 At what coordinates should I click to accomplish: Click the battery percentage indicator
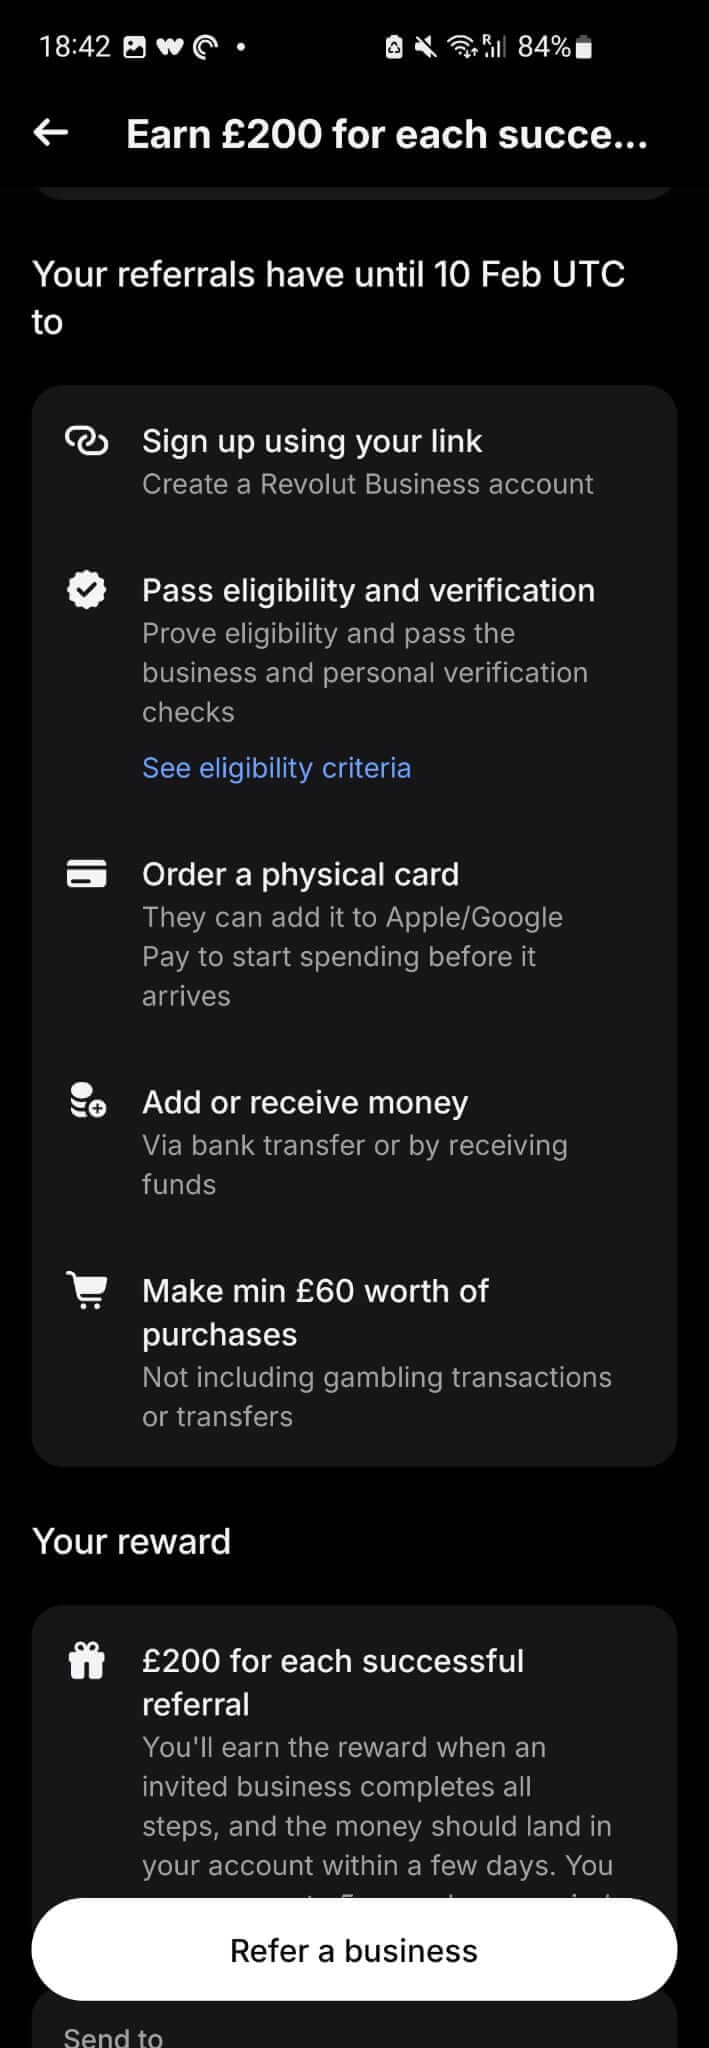click(x=545, y=45)
